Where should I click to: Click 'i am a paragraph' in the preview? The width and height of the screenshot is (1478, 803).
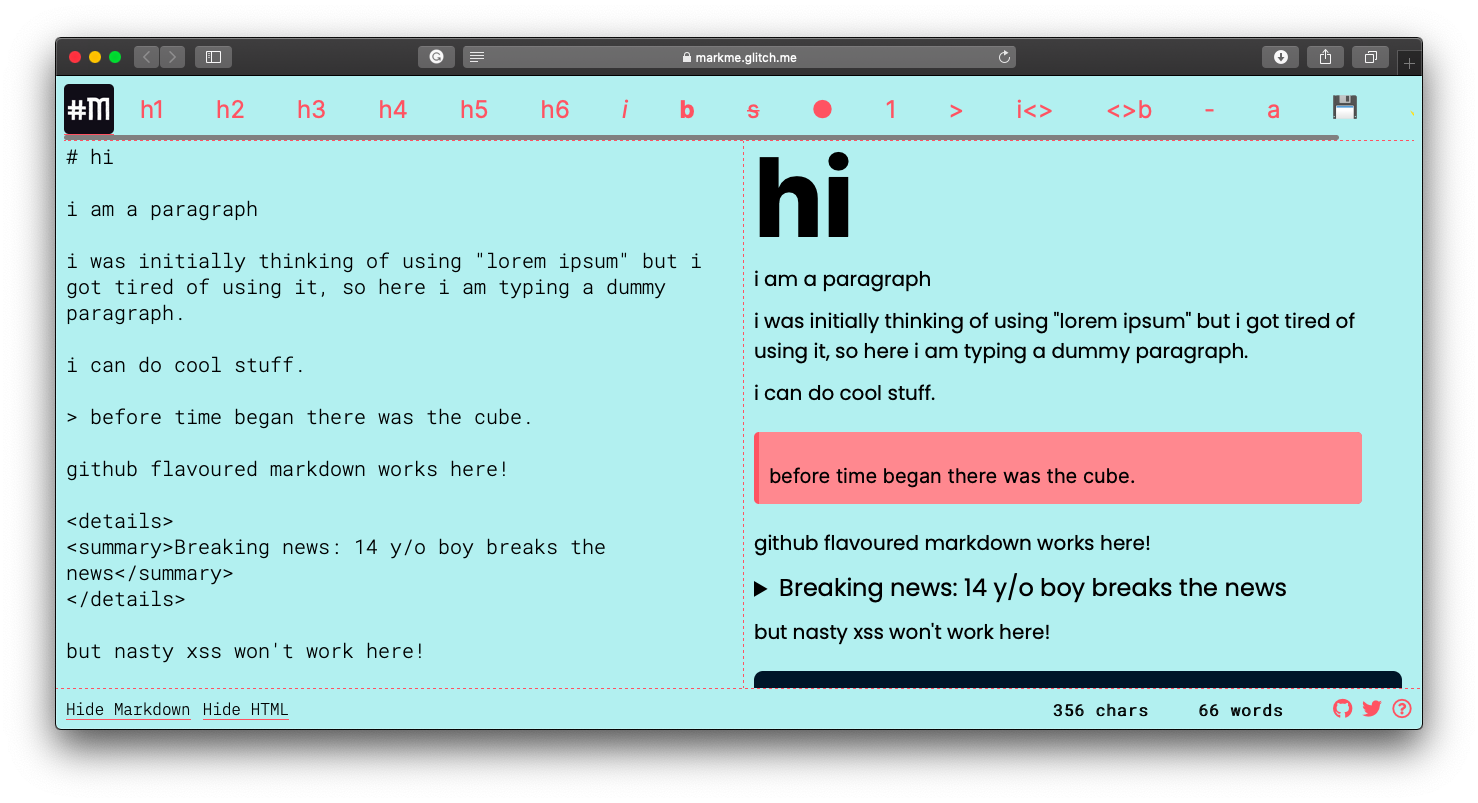(842, 279)
